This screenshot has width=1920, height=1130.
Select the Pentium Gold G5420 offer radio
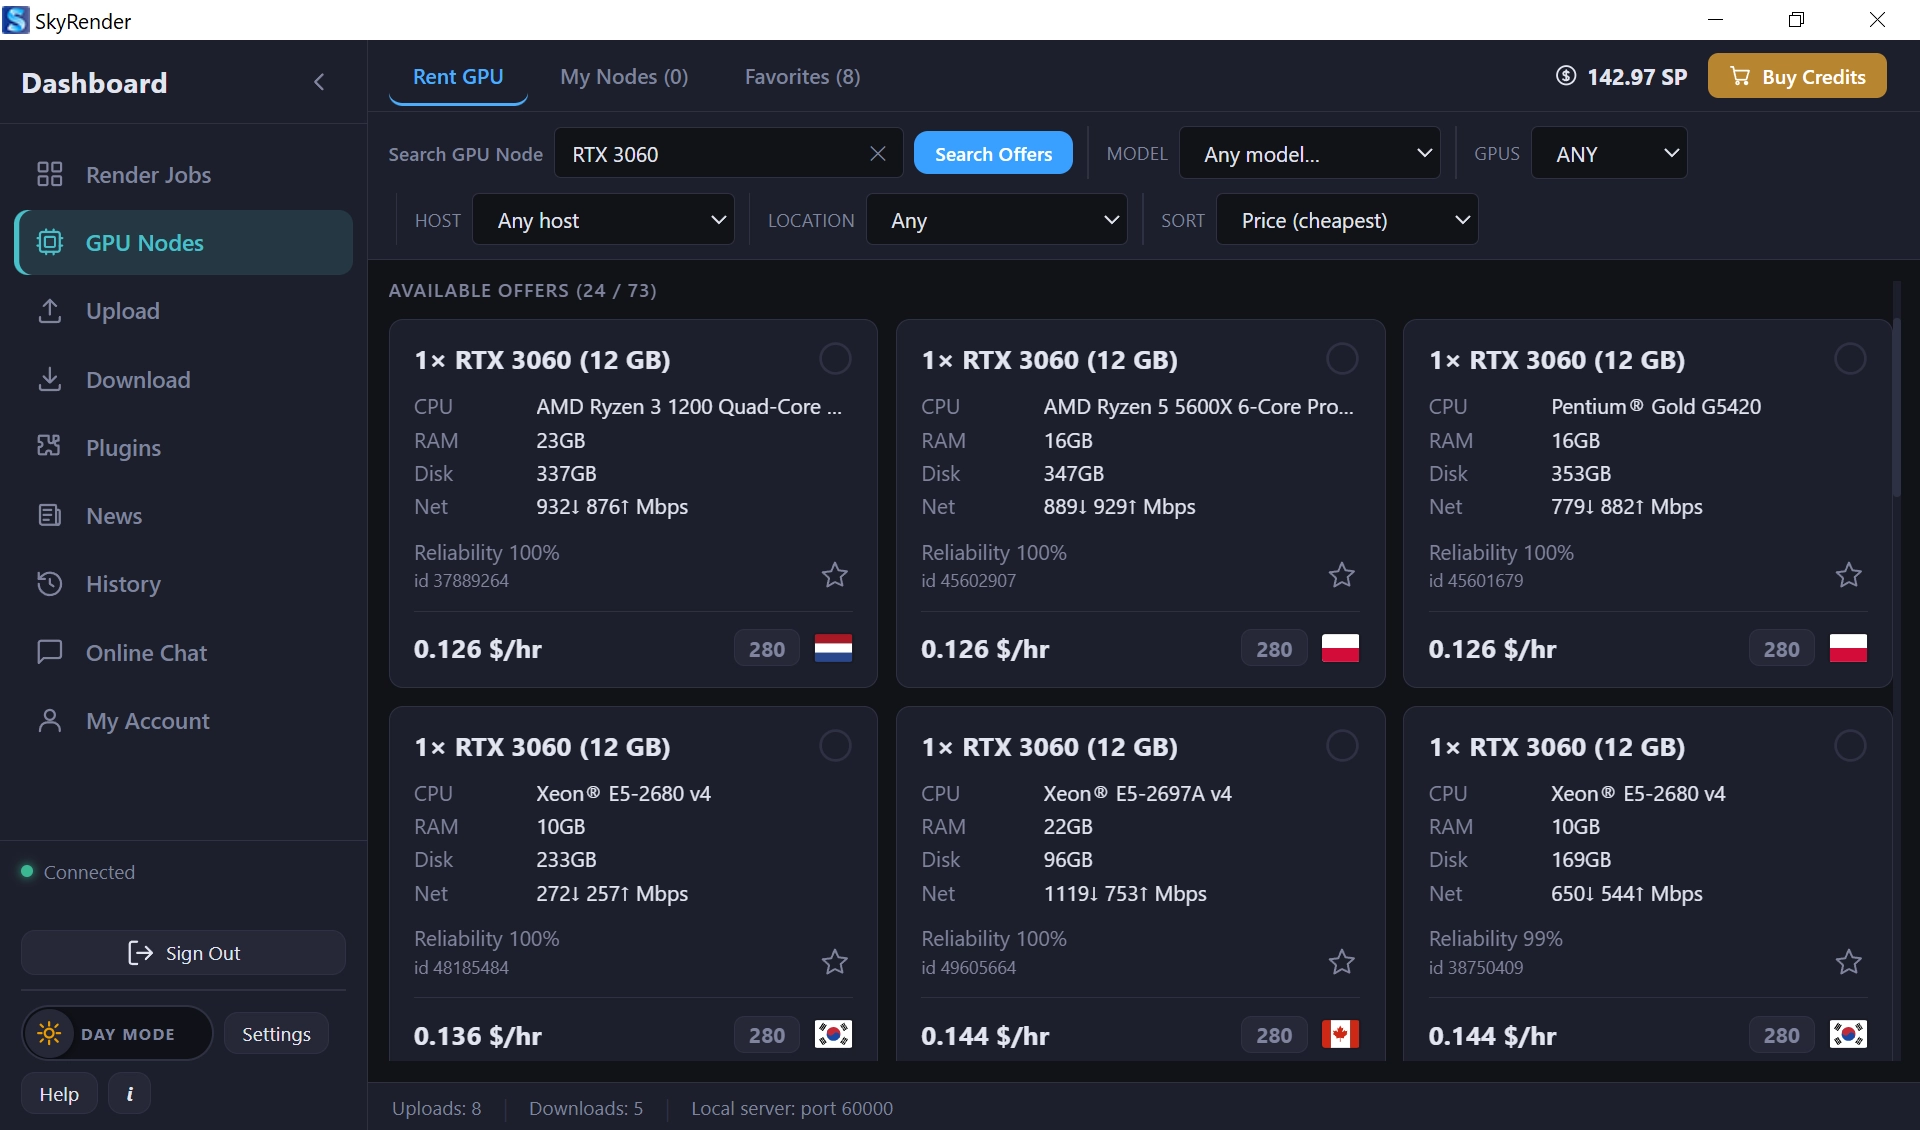point(1850,358)
